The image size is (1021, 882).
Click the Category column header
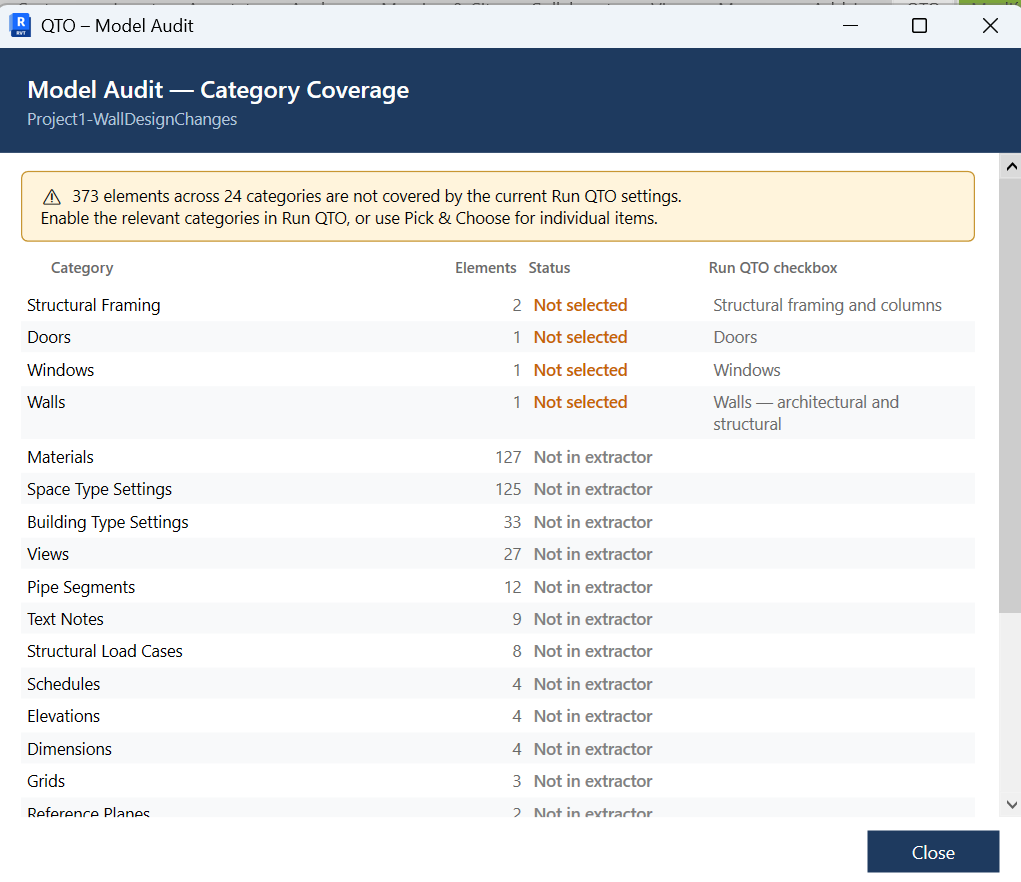[82, 268]
